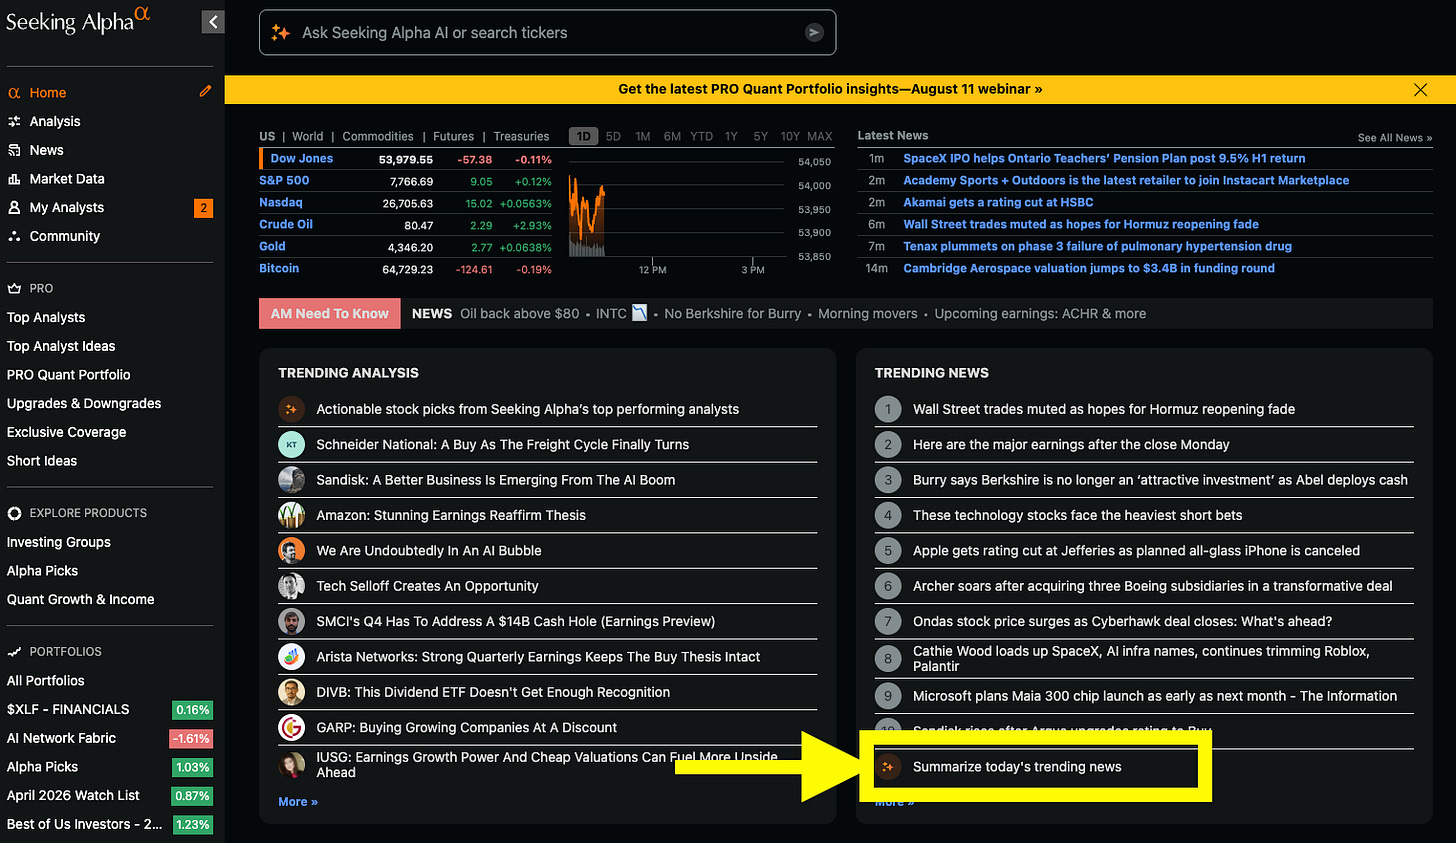Open the PRO Quant Portfolio webinar banner link
This screenshot has width=1456, height=843.
click(x=830, y=89)
